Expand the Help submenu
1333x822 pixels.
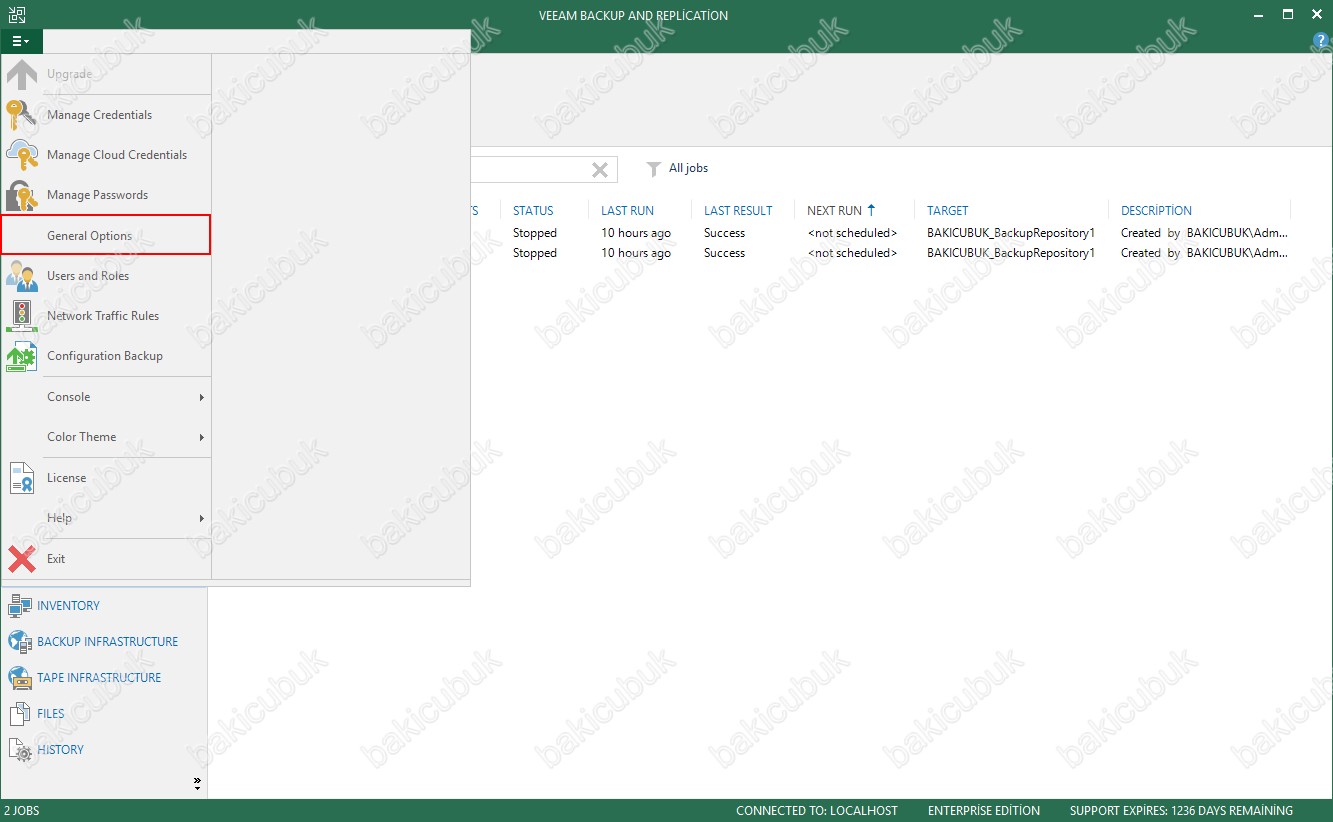(105, 518)
